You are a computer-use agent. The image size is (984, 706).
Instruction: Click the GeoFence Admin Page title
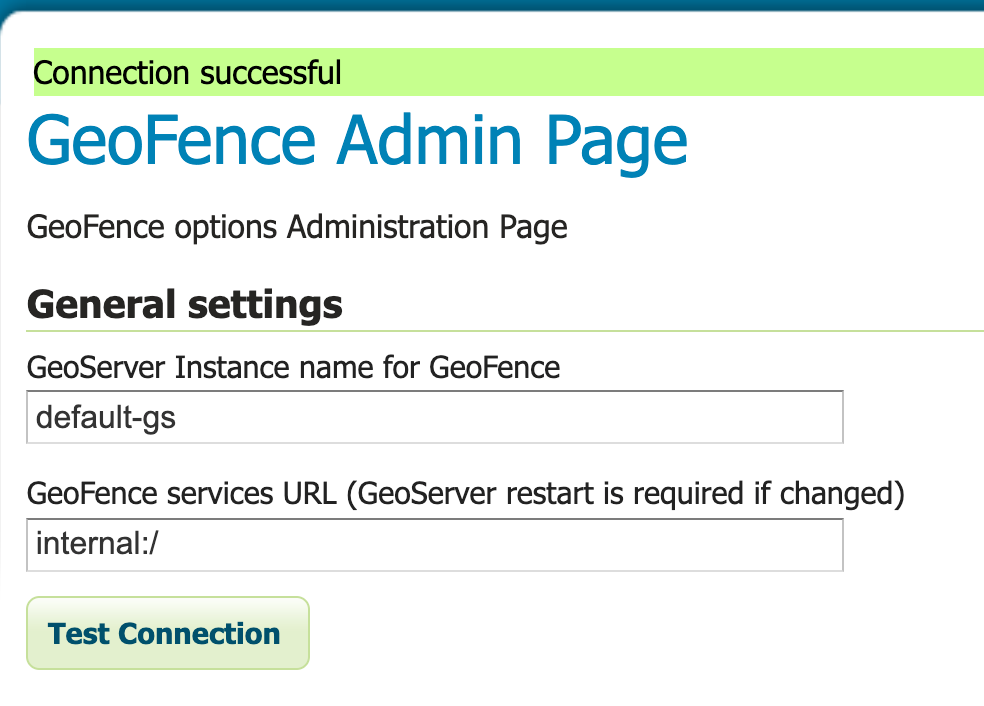[x=357, y=141]
